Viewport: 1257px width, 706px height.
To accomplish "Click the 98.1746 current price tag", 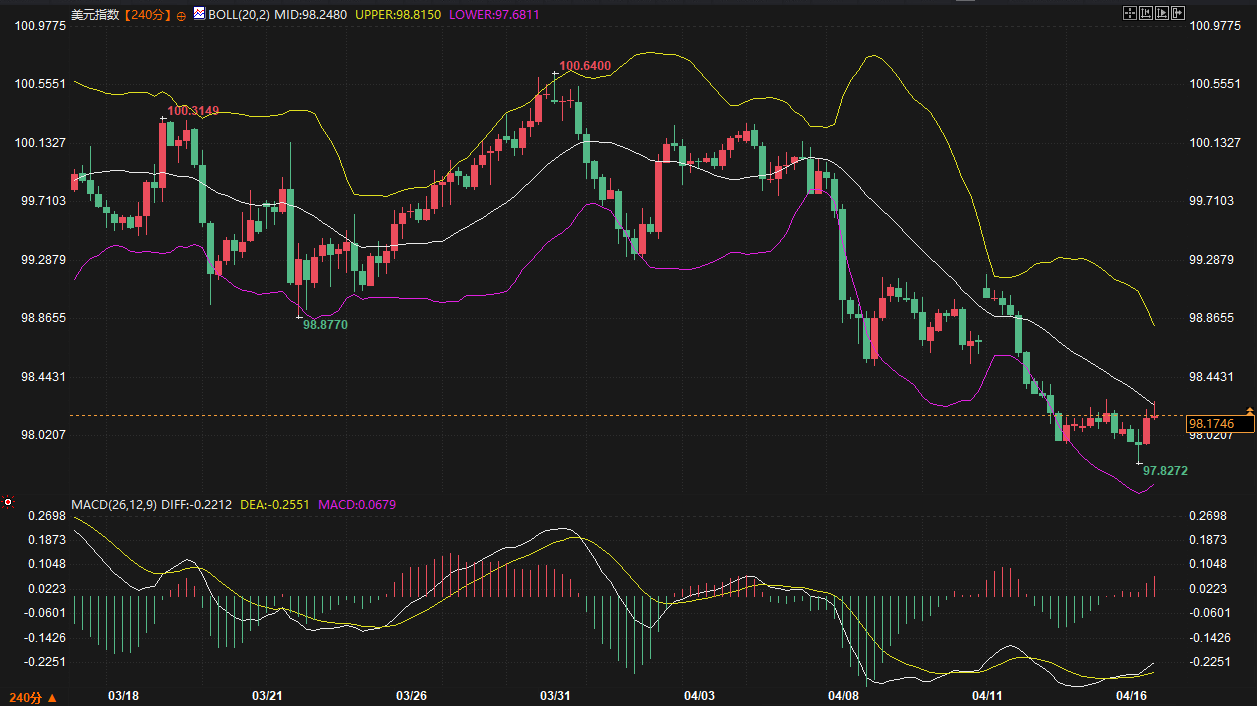I will (1210, 424).
